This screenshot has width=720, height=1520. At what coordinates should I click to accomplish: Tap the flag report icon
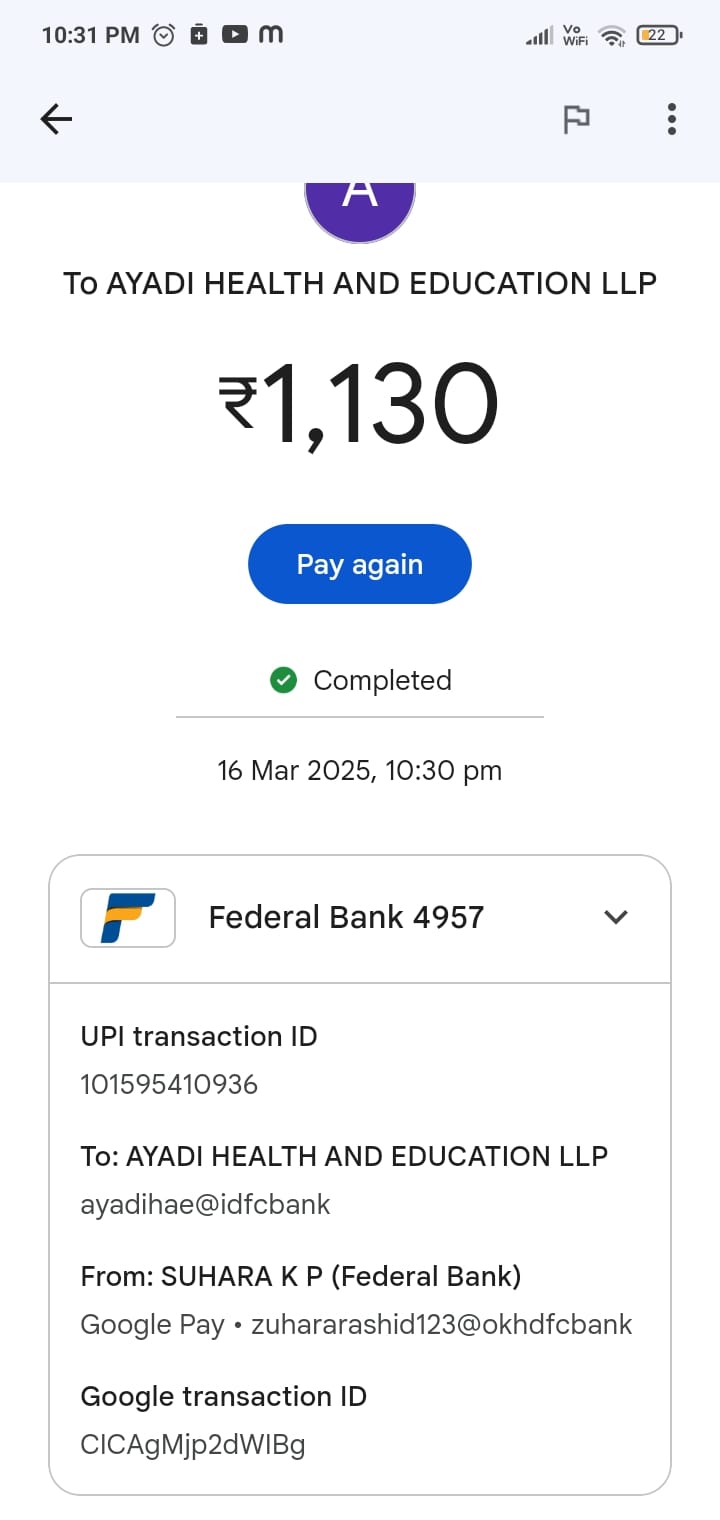click(576, 120)
